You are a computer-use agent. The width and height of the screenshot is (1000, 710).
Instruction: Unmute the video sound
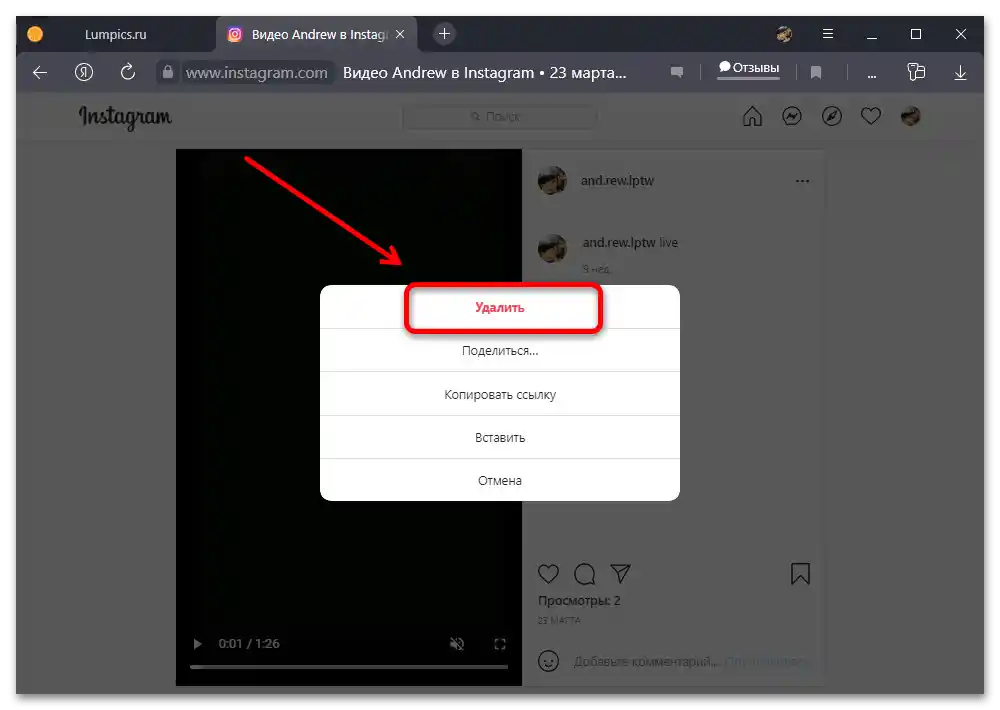pos(457,644)
